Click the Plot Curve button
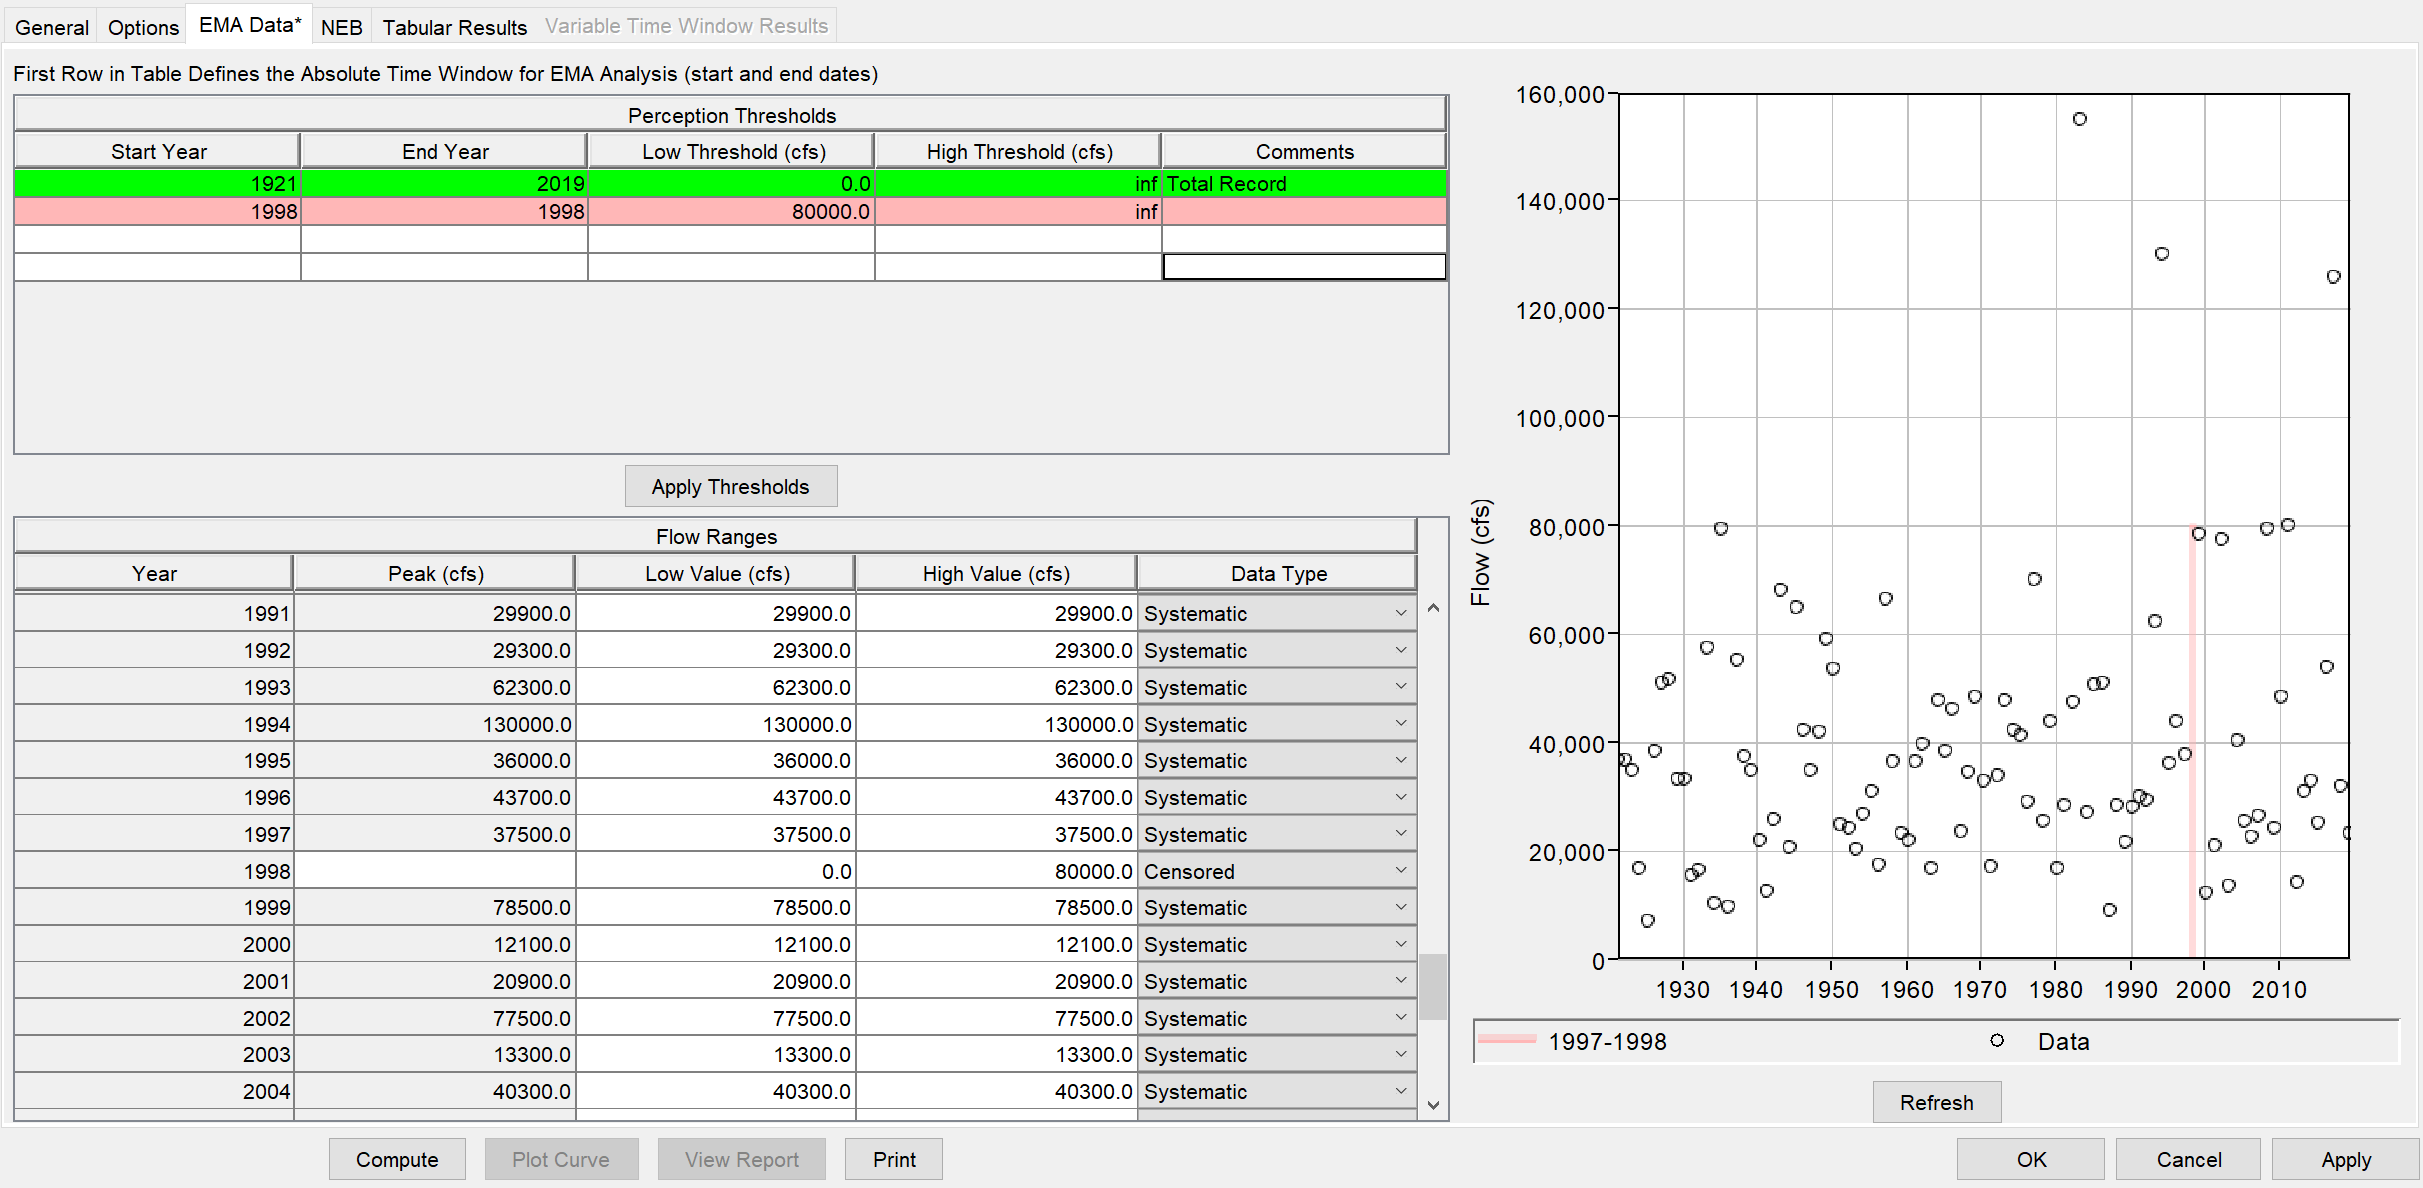Screen dimensions: 2423x1188 [561, 1159]
